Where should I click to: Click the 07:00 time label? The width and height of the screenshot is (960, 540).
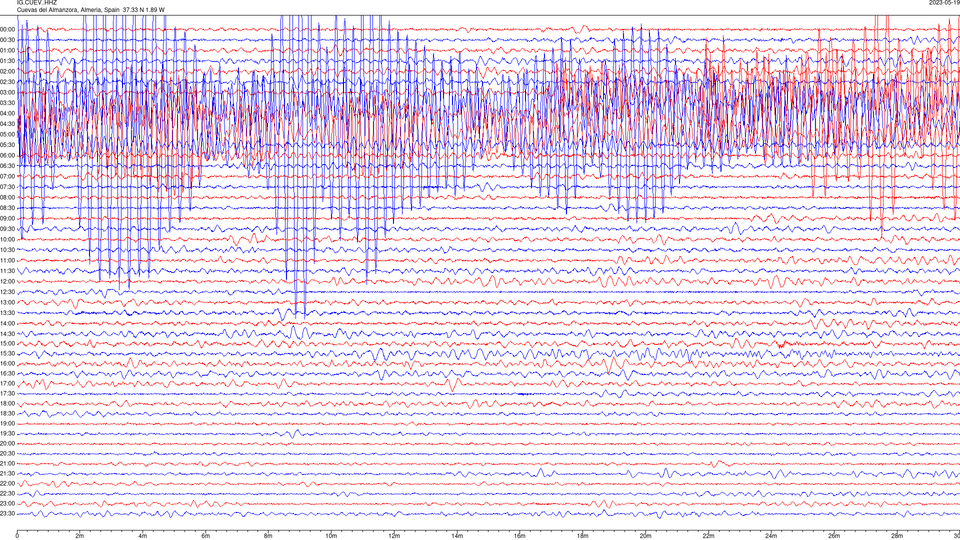click(7, 176)
